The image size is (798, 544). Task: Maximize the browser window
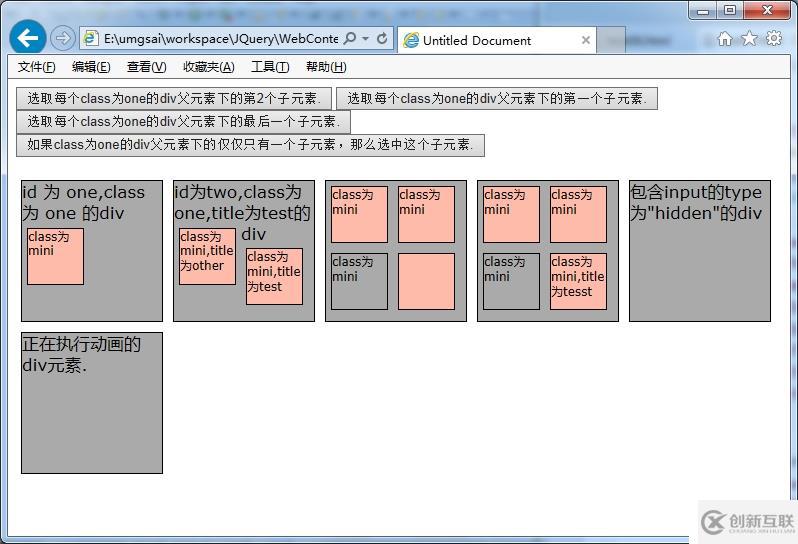coord(730,11)
